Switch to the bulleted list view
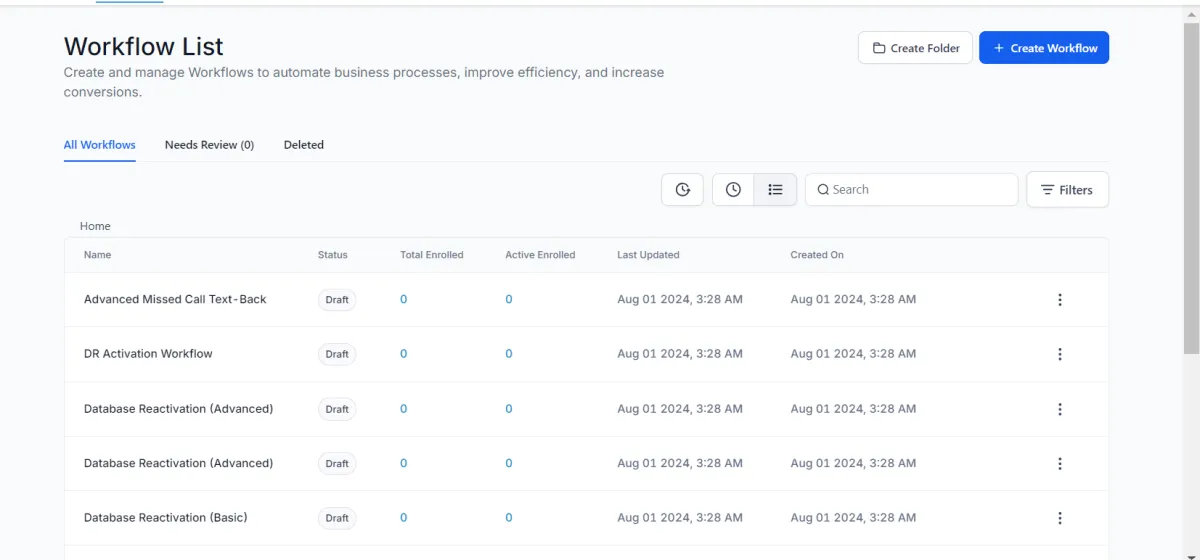Image resolution: width=1200 pixels, height=560 pixels. [775, 190]
